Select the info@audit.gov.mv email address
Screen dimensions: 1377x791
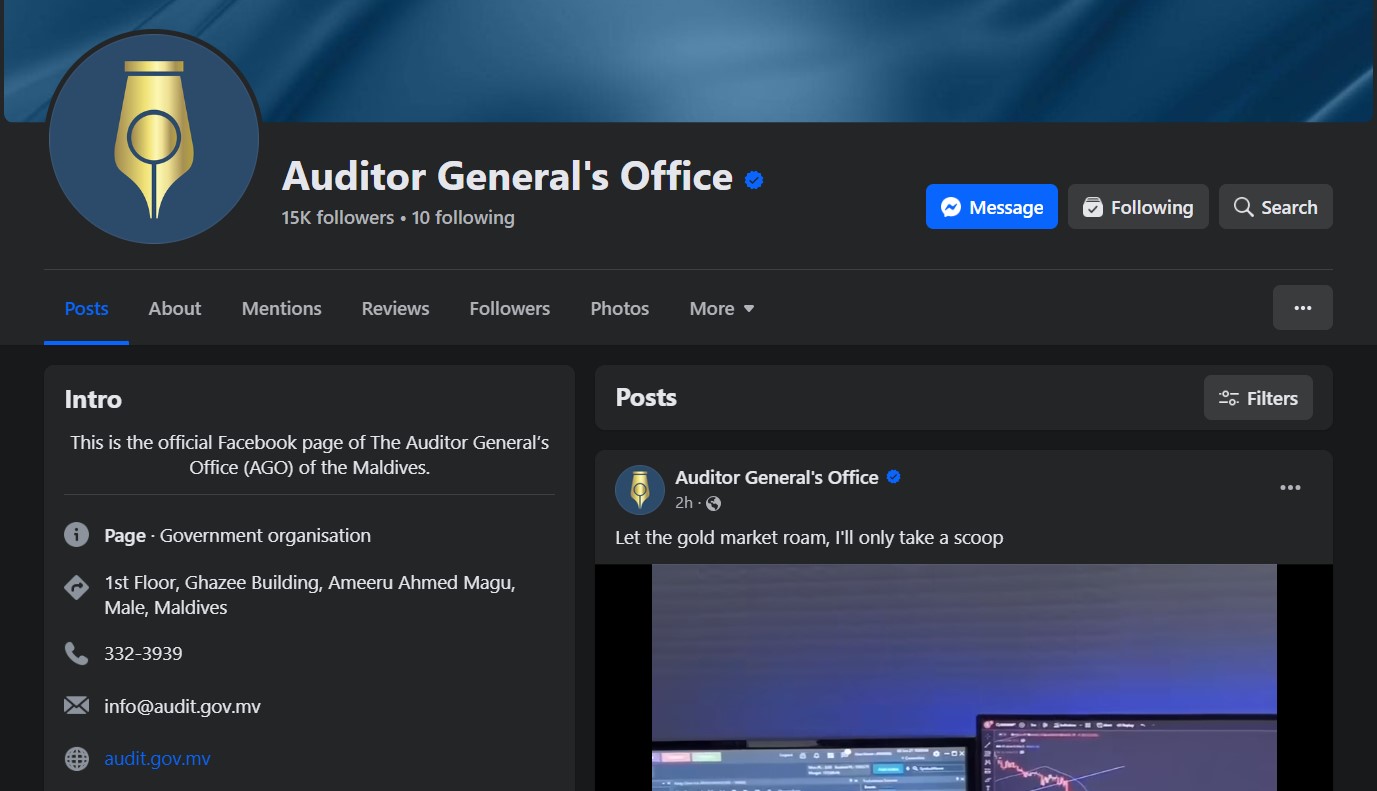pos(182,706)
